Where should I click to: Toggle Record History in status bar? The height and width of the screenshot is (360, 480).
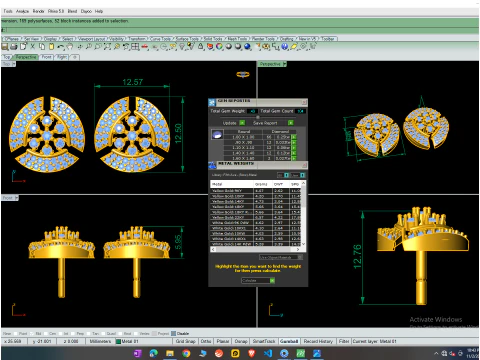click(318, 341)
